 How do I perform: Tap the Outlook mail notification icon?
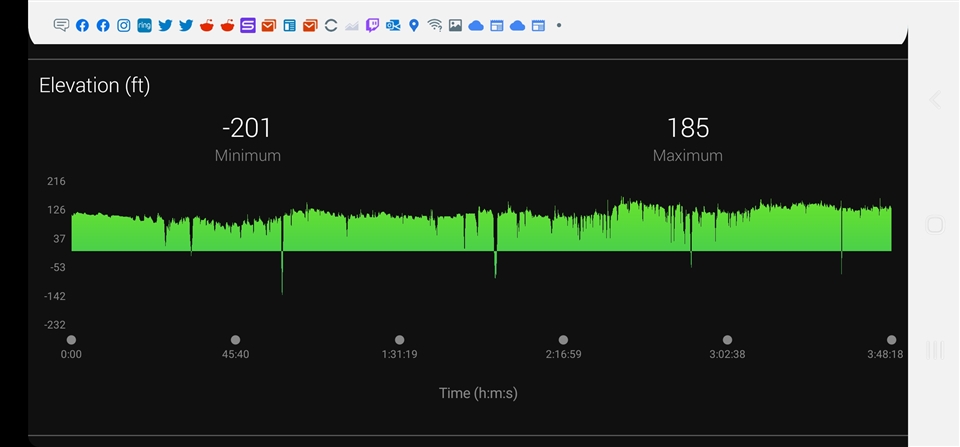[x=393, y=25]
